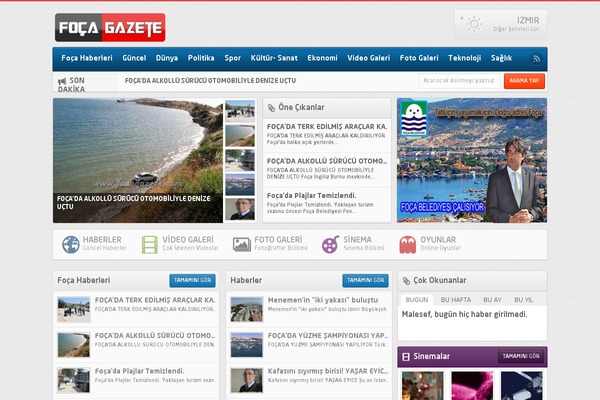Open ALKOLLÜ SÜRÜCÜ article in Foça Haberleri
600x400 pixels.
(x=155, y=336)
